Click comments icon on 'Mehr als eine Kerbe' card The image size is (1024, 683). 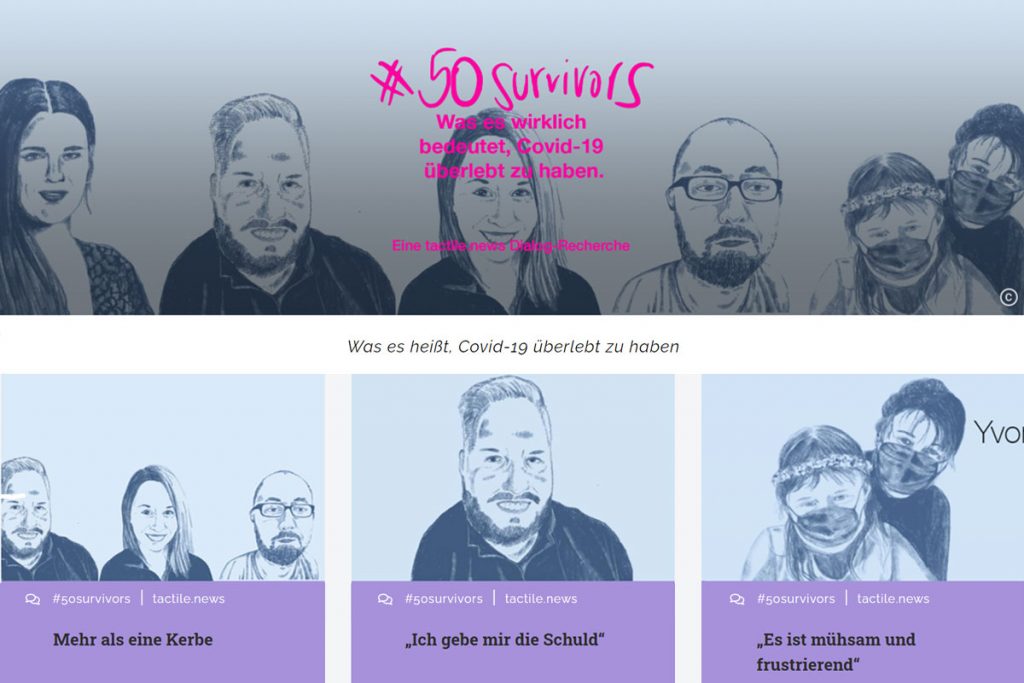(x=33, y=599)
